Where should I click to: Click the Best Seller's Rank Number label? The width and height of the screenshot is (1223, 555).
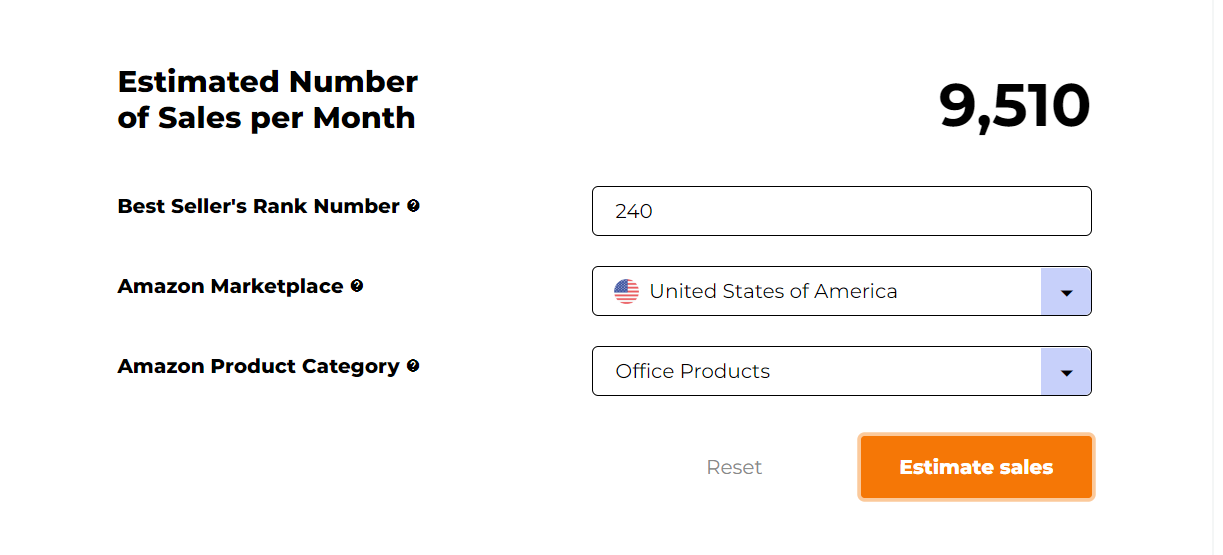click(259, 206)
